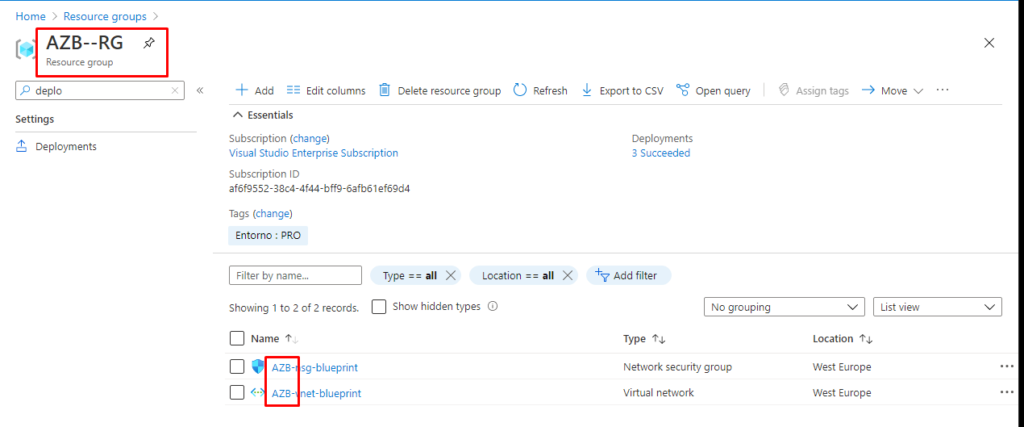Screen dimensions: 1024x427
Task: Click the Deployments upload icon in the sidebar
Action: [x=22, y=146]
